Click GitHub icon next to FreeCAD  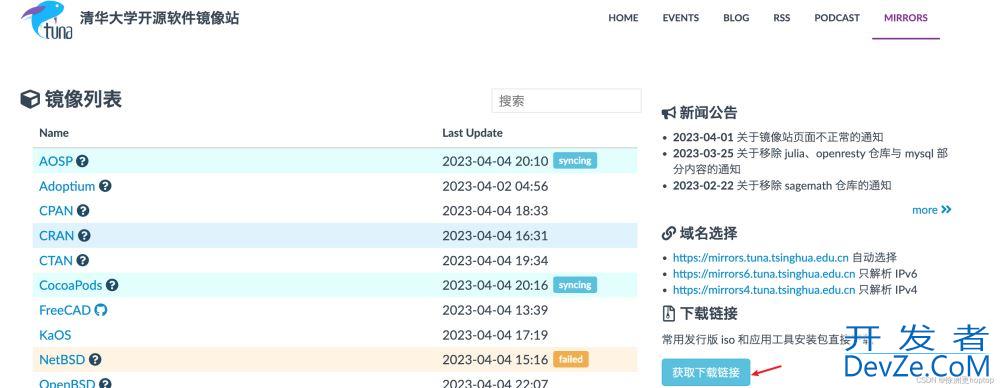101,310
